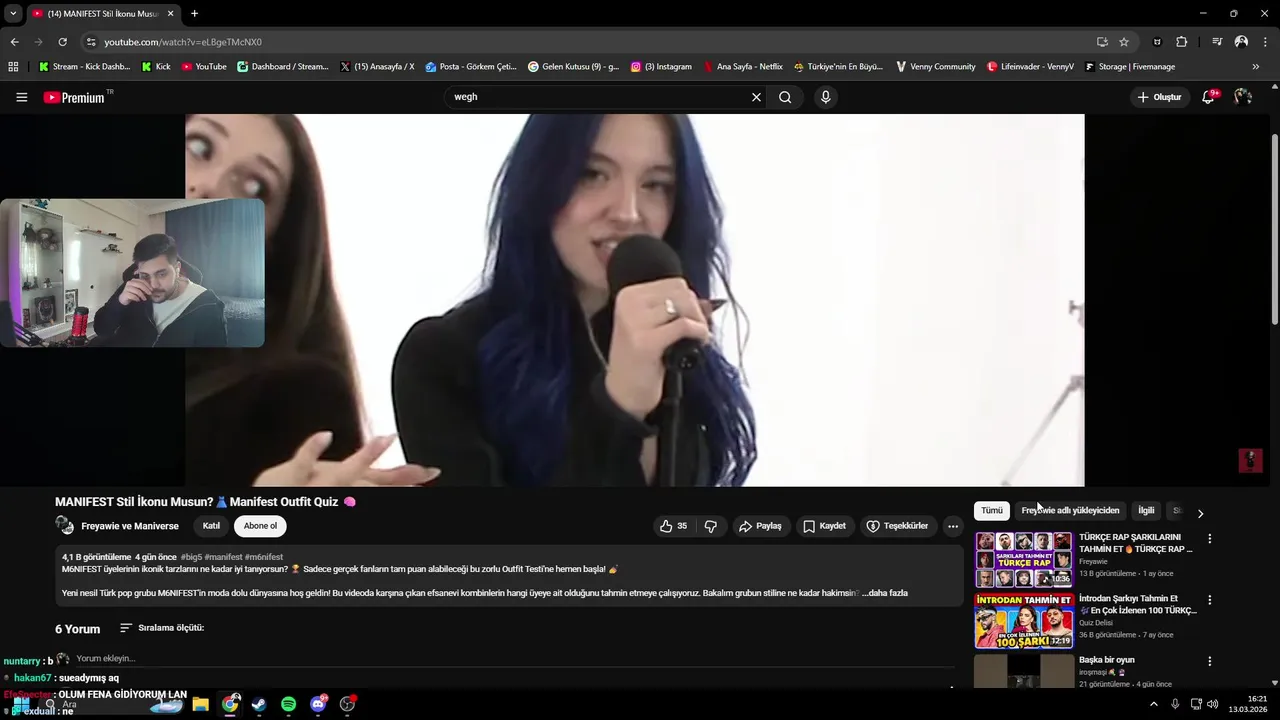Open the Kick bookmark

[156, 67]
